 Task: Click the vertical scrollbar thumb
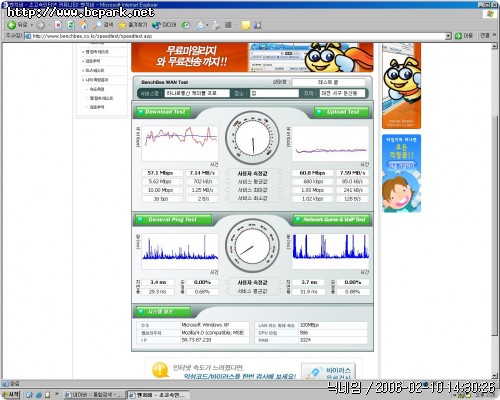point(495,226)
